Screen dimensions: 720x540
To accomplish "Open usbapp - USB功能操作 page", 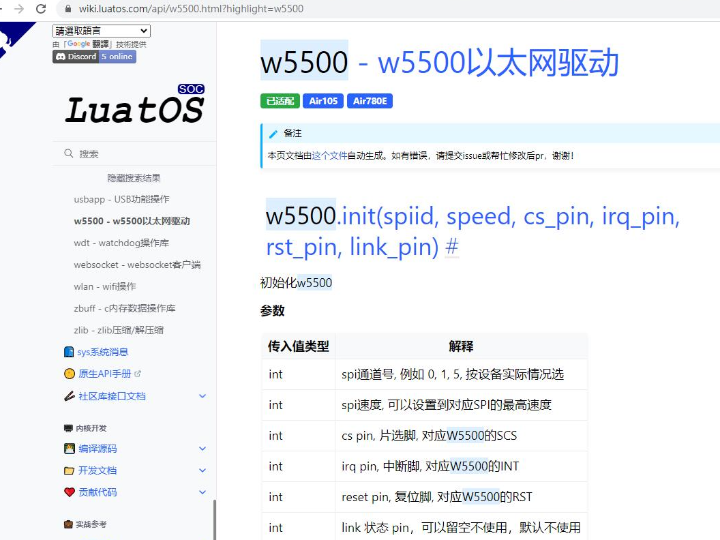I will click(122, 199).
